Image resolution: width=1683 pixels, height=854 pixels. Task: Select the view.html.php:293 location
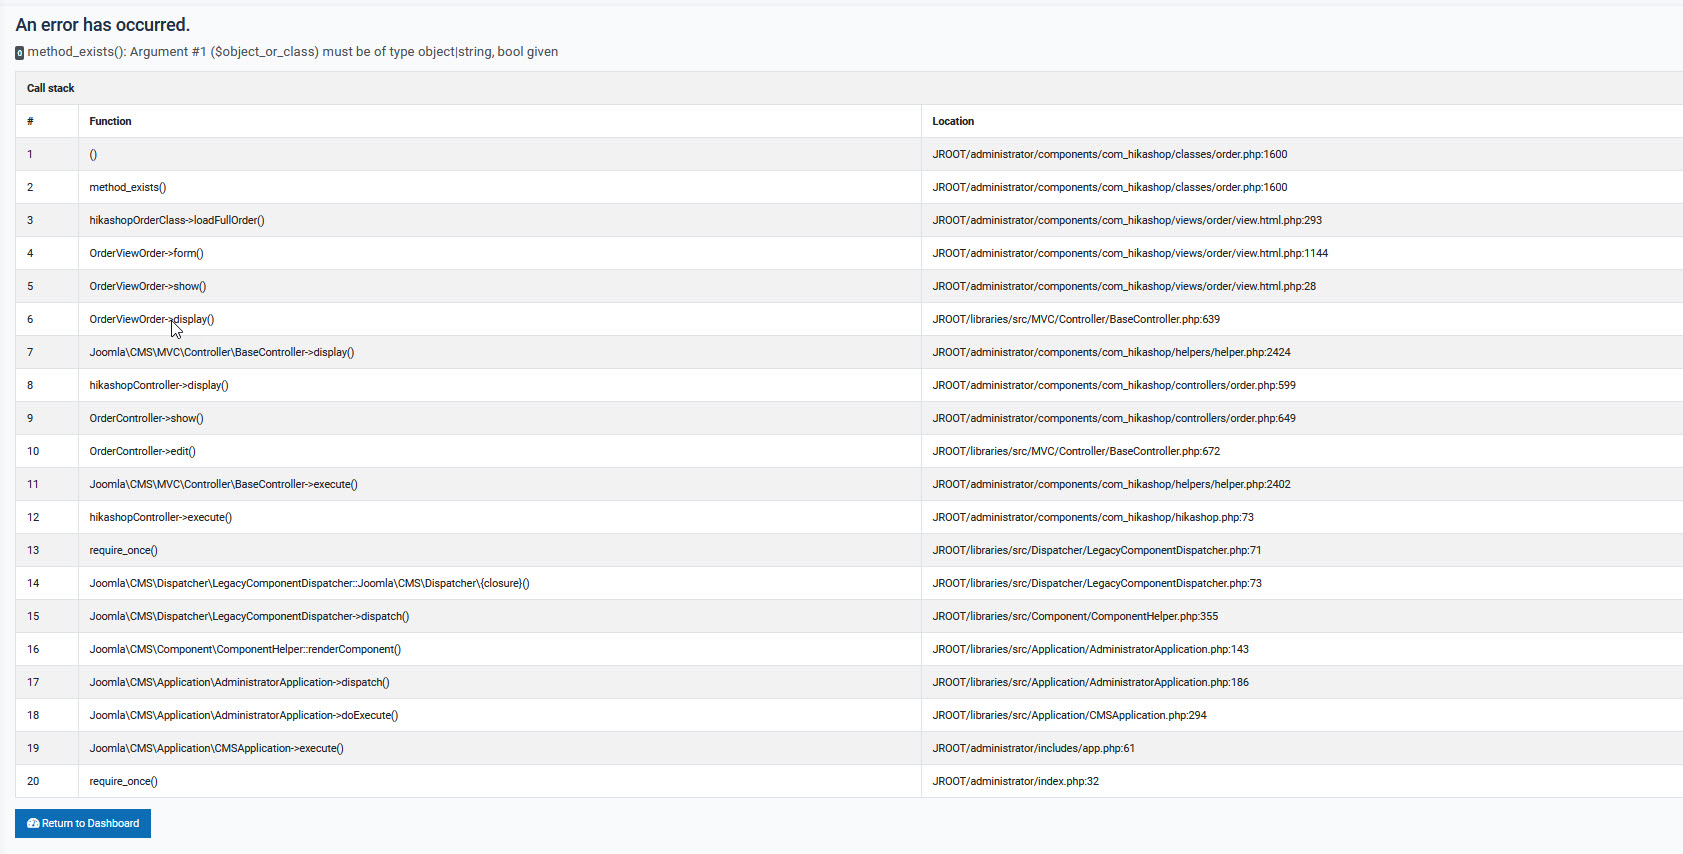(x=1127, y=220)
